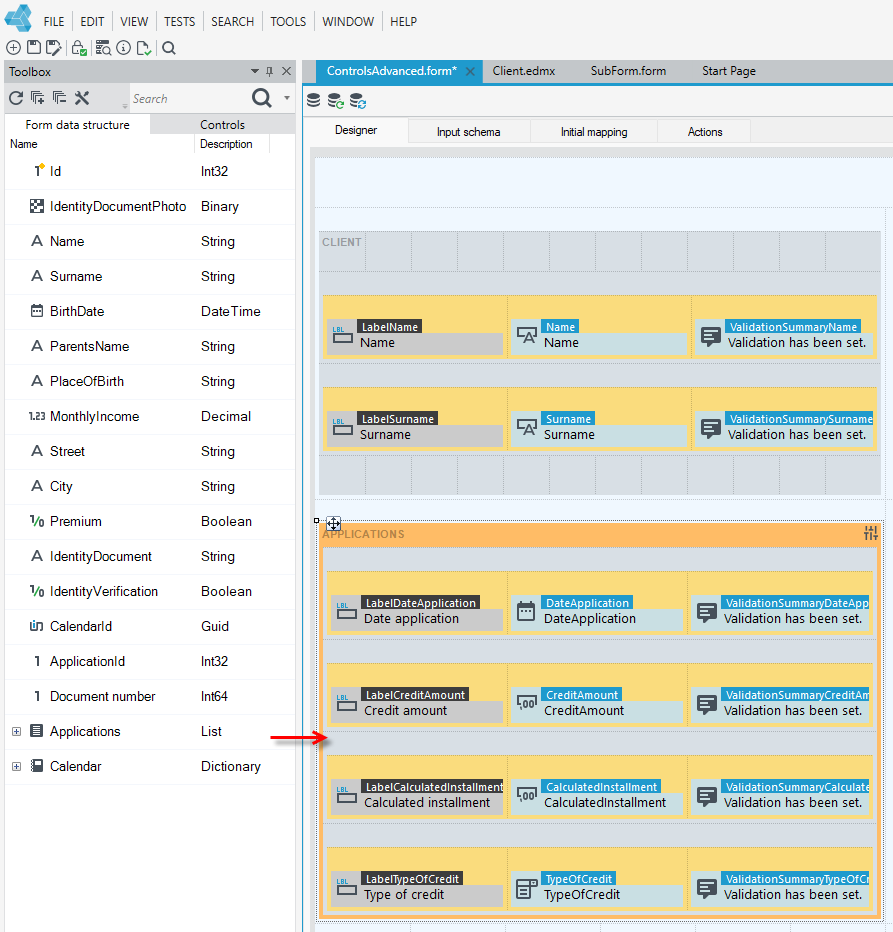Switch to the Controls tab in Toolbox
The image size is (893, 932).
click(222, 125)
